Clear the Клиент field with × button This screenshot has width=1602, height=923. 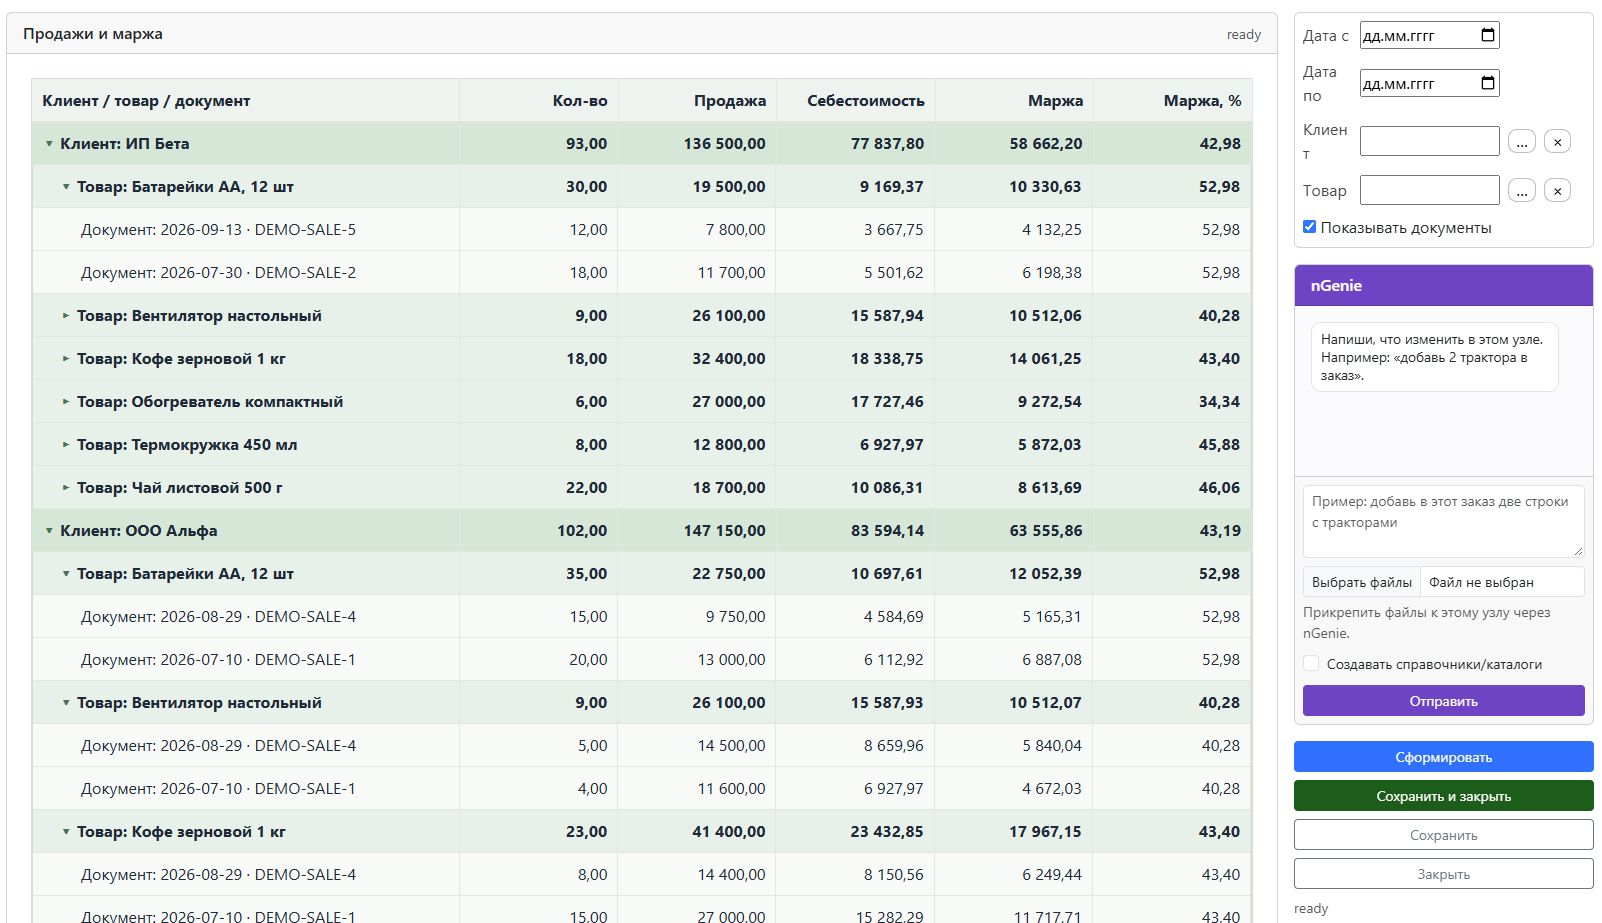[x=1557, y=142]
